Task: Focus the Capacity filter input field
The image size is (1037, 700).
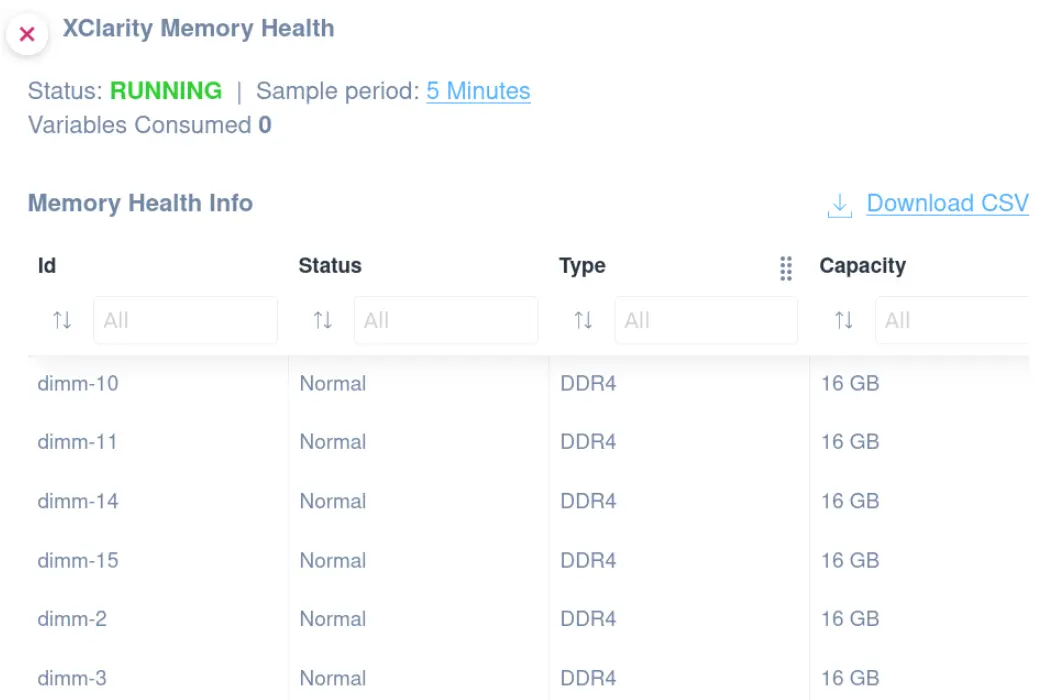Action: click(952, 320)
